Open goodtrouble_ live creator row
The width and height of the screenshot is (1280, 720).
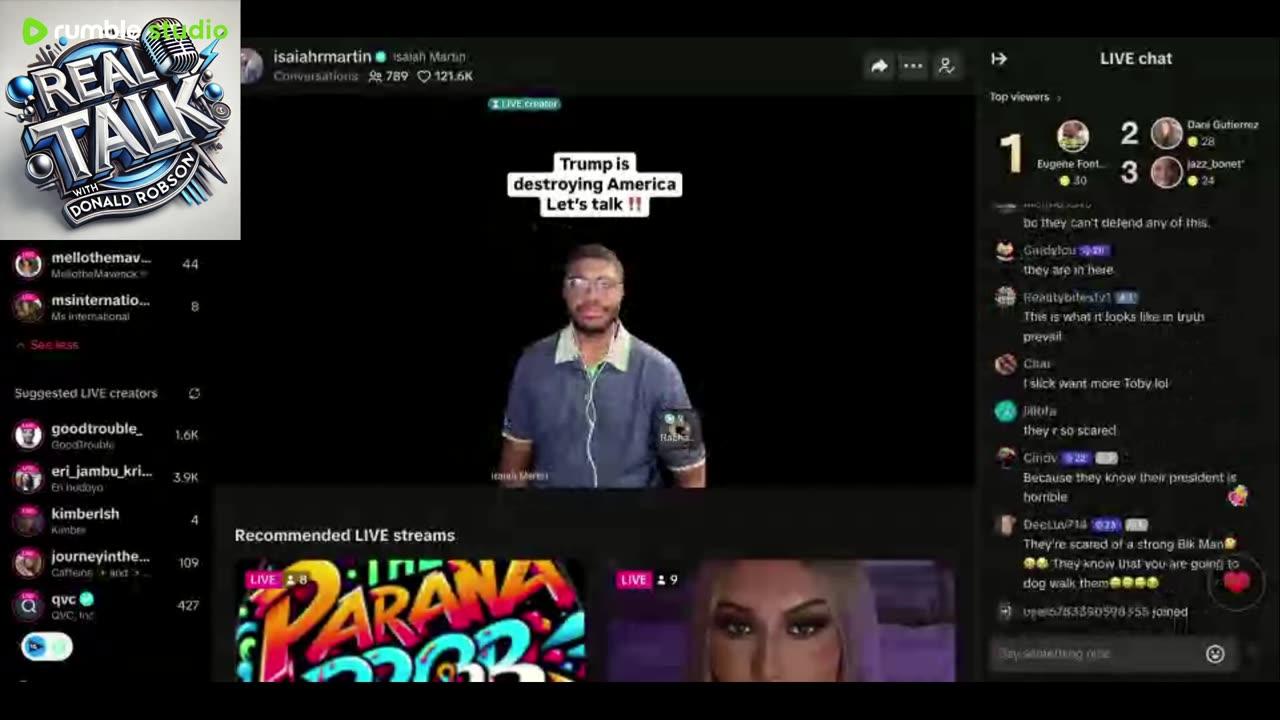click(107, 435)
